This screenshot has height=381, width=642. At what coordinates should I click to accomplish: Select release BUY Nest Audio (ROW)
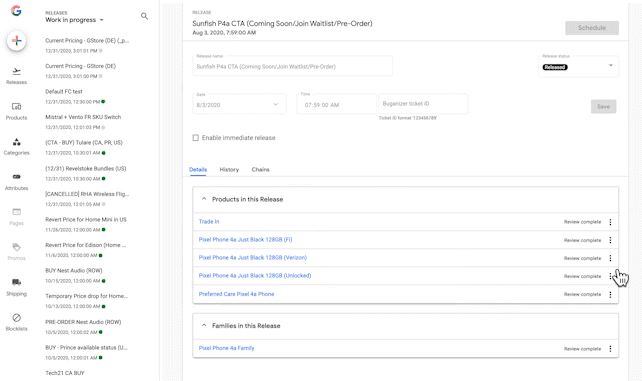coord(75,275)
